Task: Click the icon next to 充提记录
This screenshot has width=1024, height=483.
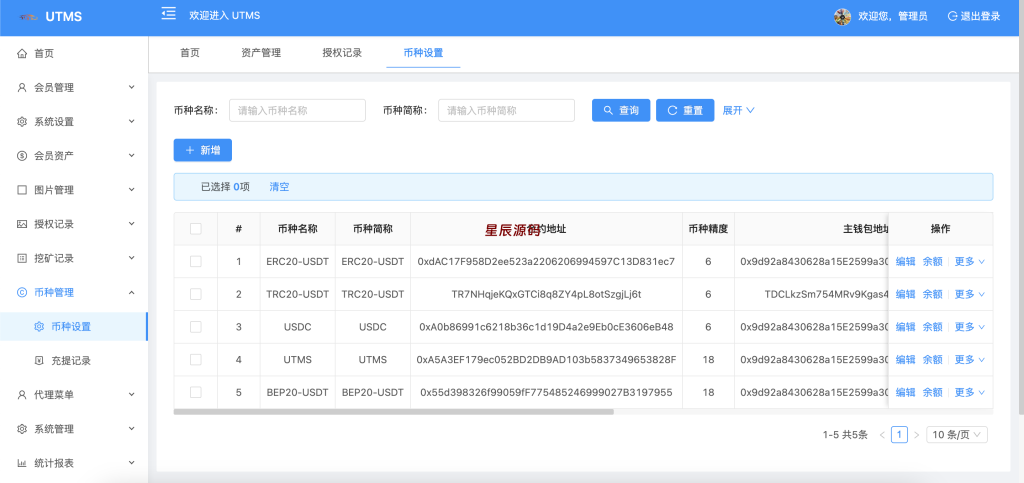Action: (x=39, y=360)
